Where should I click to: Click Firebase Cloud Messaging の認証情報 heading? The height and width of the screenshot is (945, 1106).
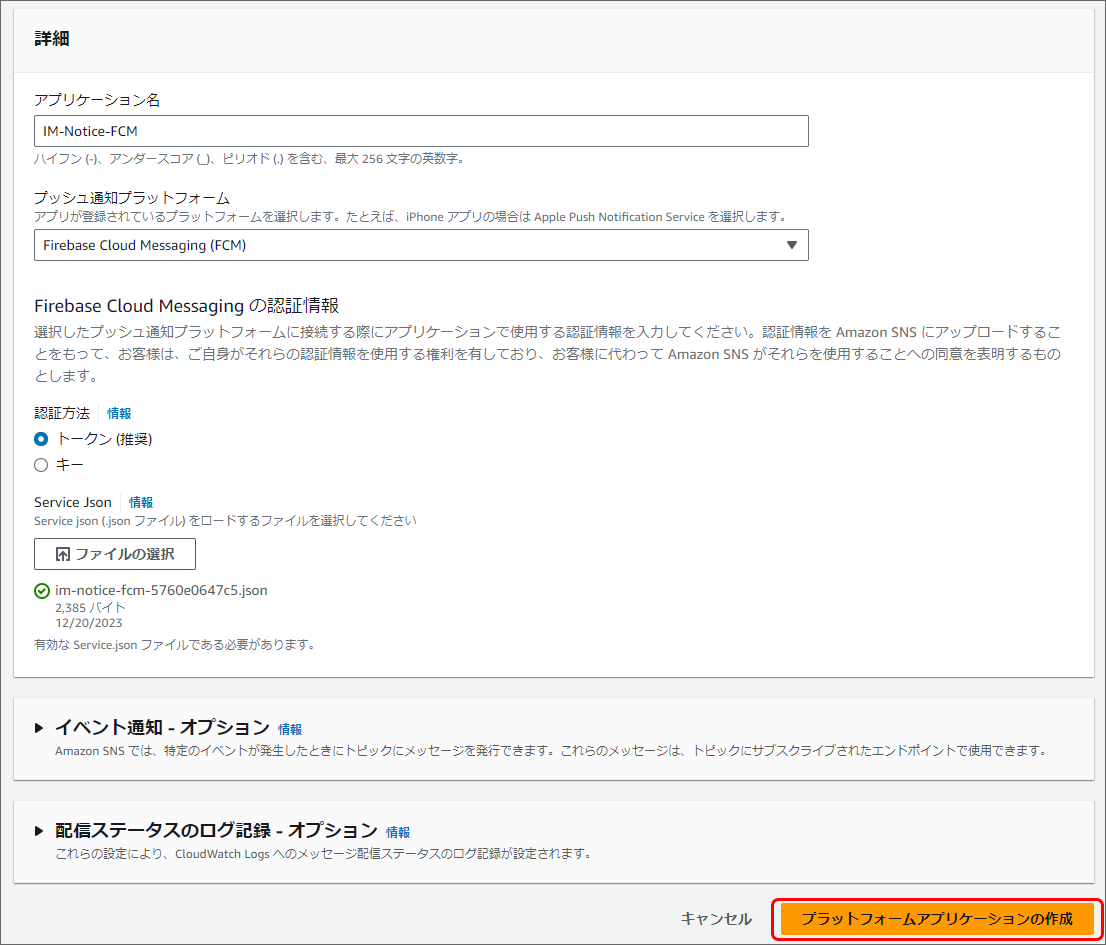click(187, 306)
